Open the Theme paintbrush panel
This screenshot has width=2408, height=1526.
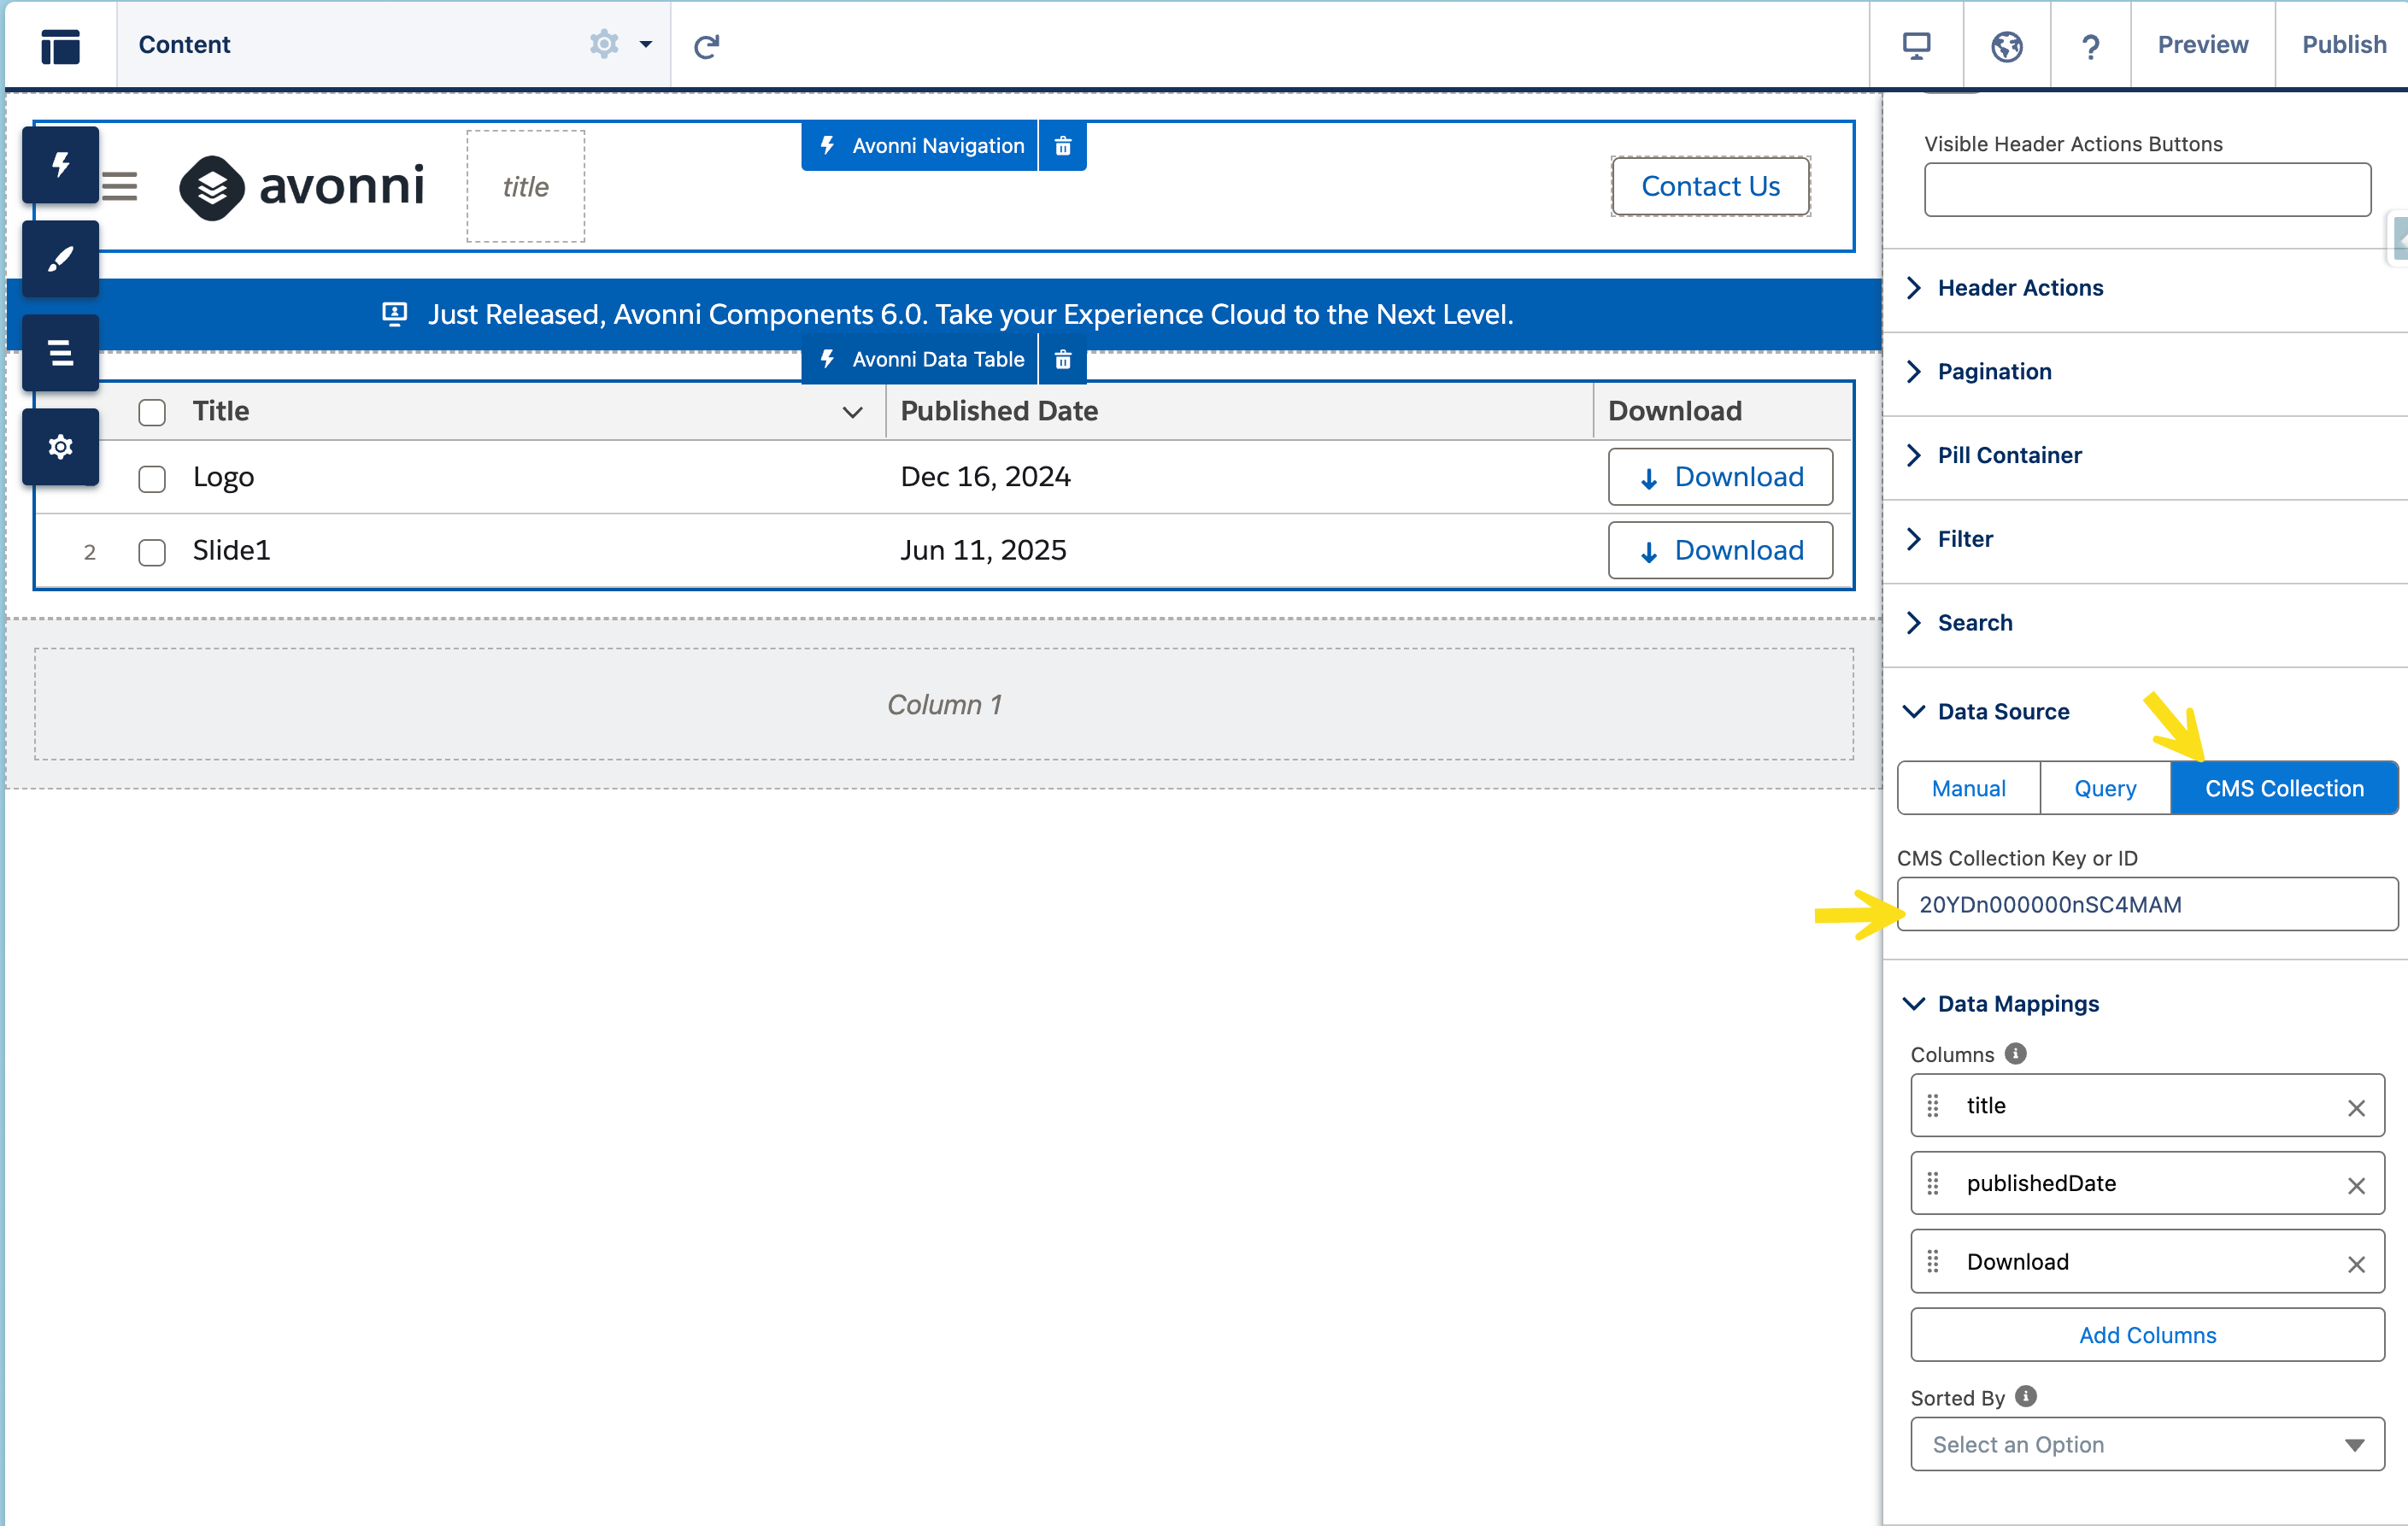(x=60, y=259)
